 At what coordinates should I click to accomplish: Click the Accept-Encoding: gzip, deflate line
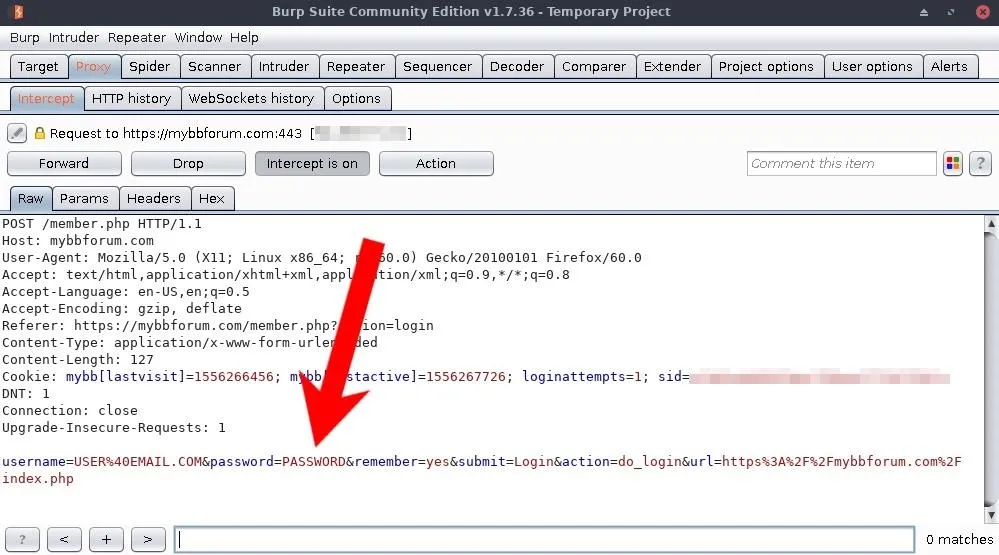pyautogui.click(x=122, y=308)
